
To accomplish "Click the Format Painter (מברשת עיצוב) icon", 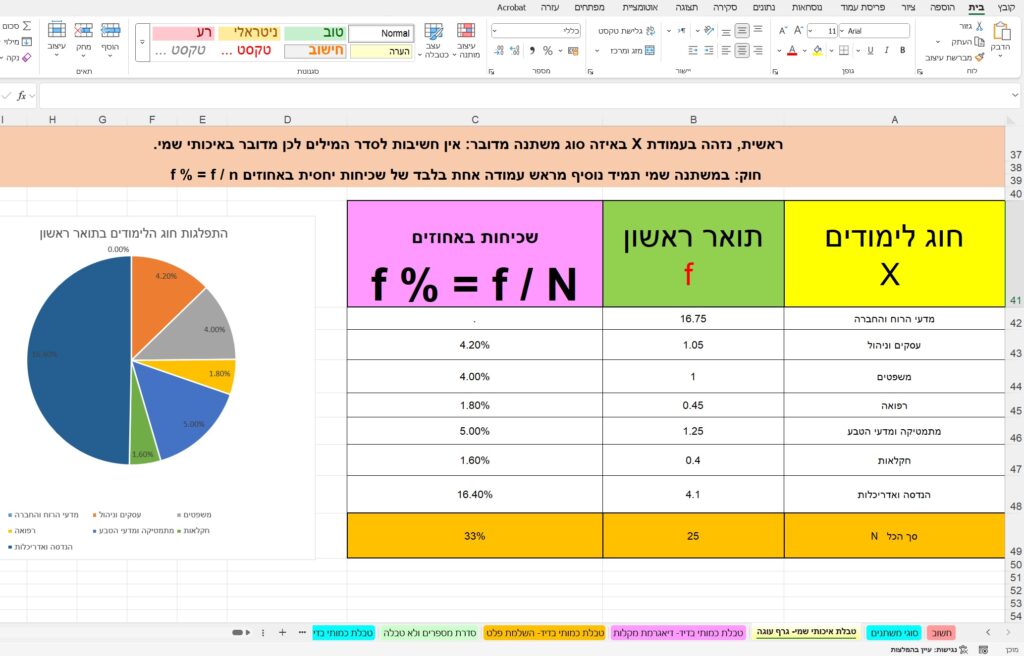I will [980, 58].
